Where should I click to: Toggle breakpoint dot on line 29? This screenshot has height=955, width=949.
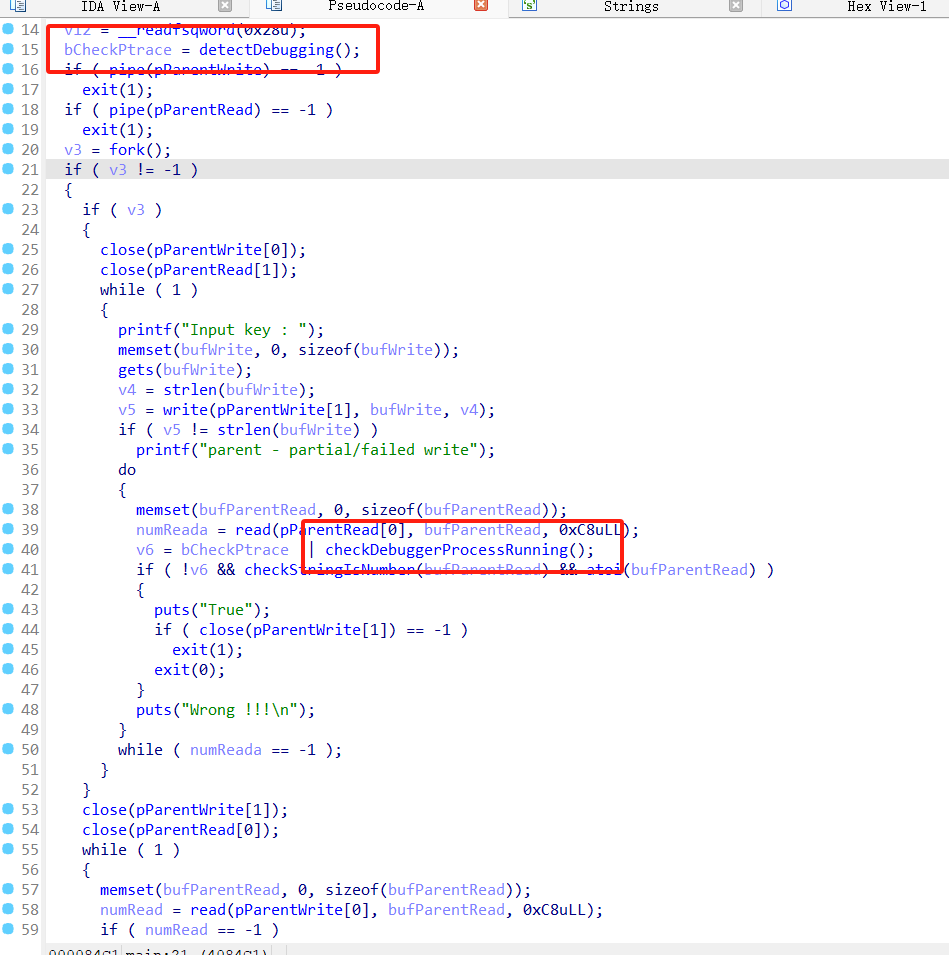click(8, 328)
